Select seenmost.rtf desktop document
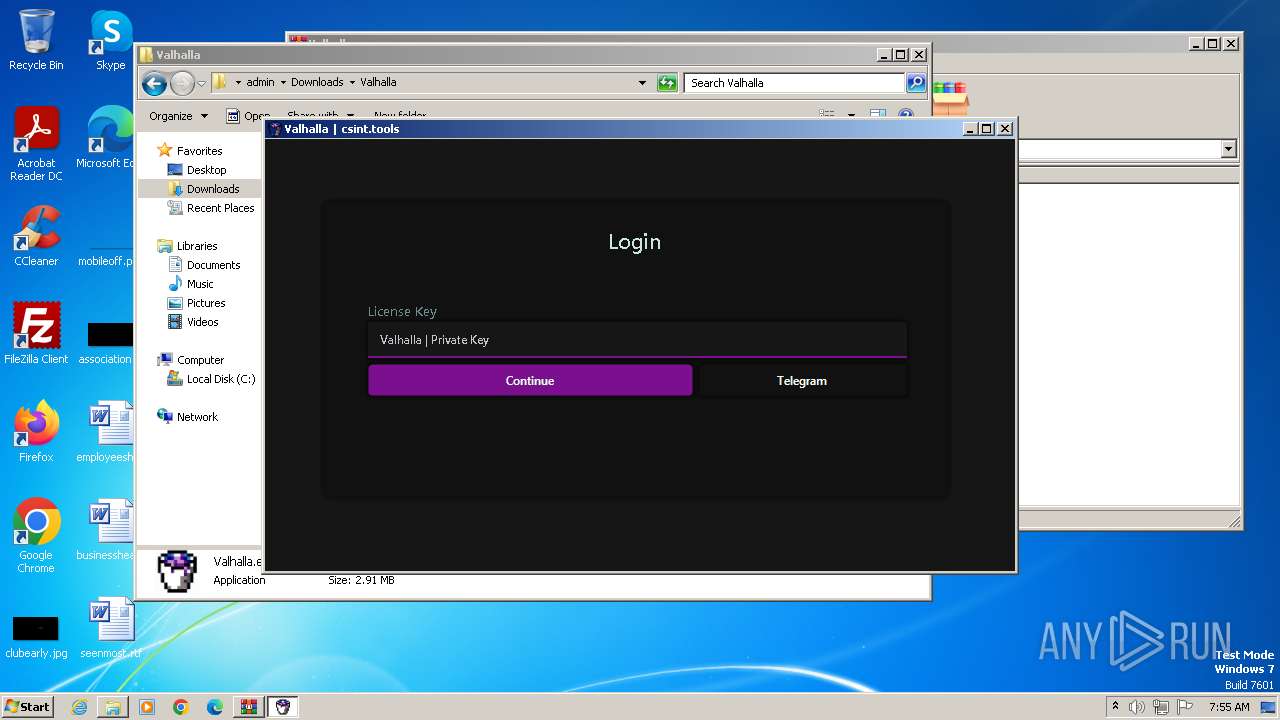 110,628
